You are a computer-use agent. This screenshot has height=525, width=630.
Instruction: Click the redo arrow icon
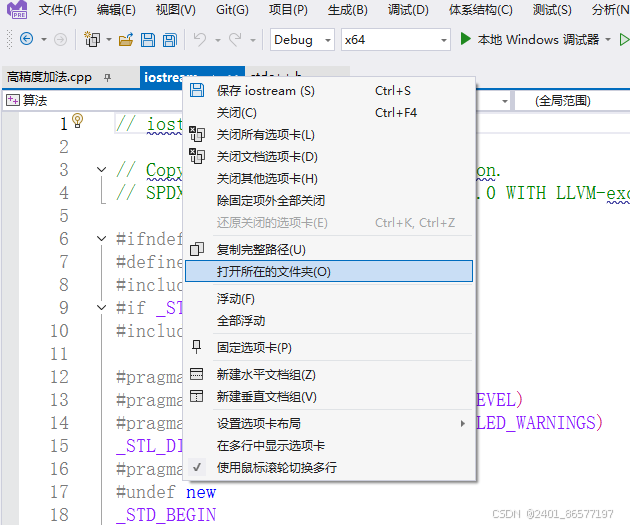coord(235,39)
